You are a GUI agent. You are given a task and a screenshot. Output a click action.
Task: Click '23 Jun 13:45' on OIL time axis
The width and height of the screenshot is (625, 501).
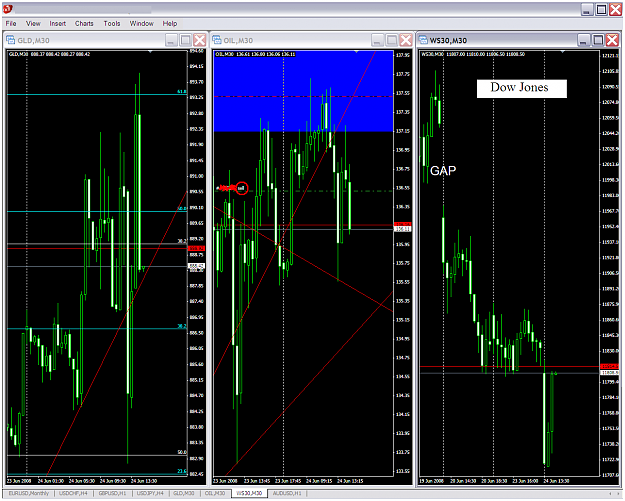pos(257,481)
